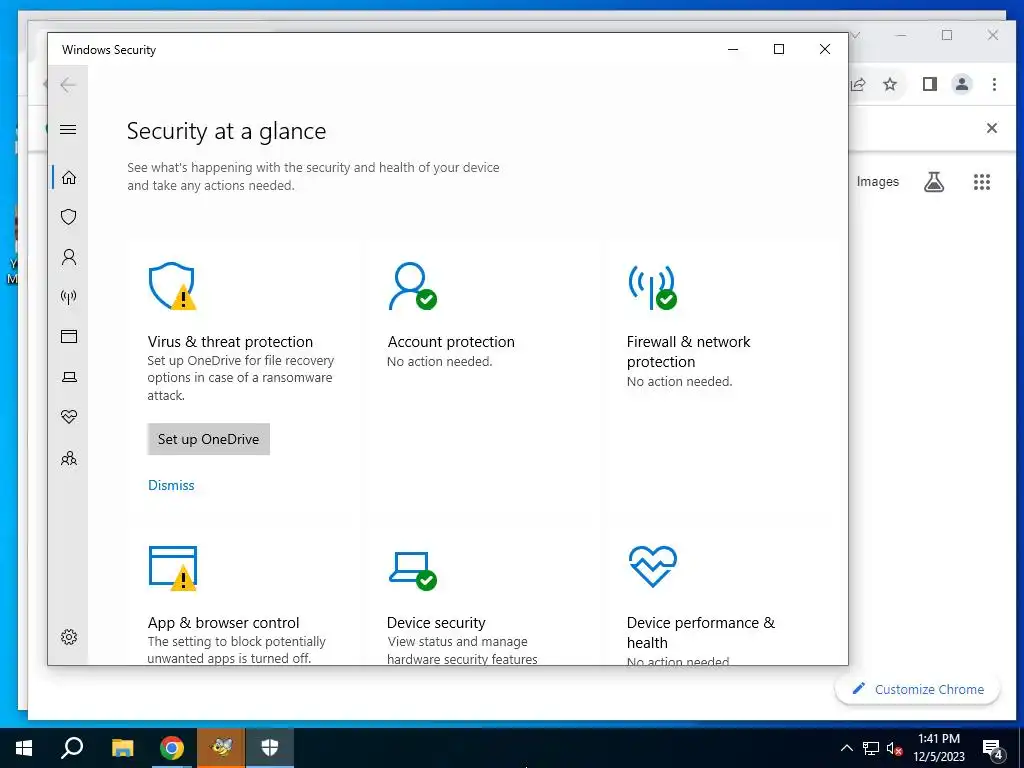Open App & browser control sidebar icon
This screenshot has width=1024, height=768.
click(x=69, y=336)
